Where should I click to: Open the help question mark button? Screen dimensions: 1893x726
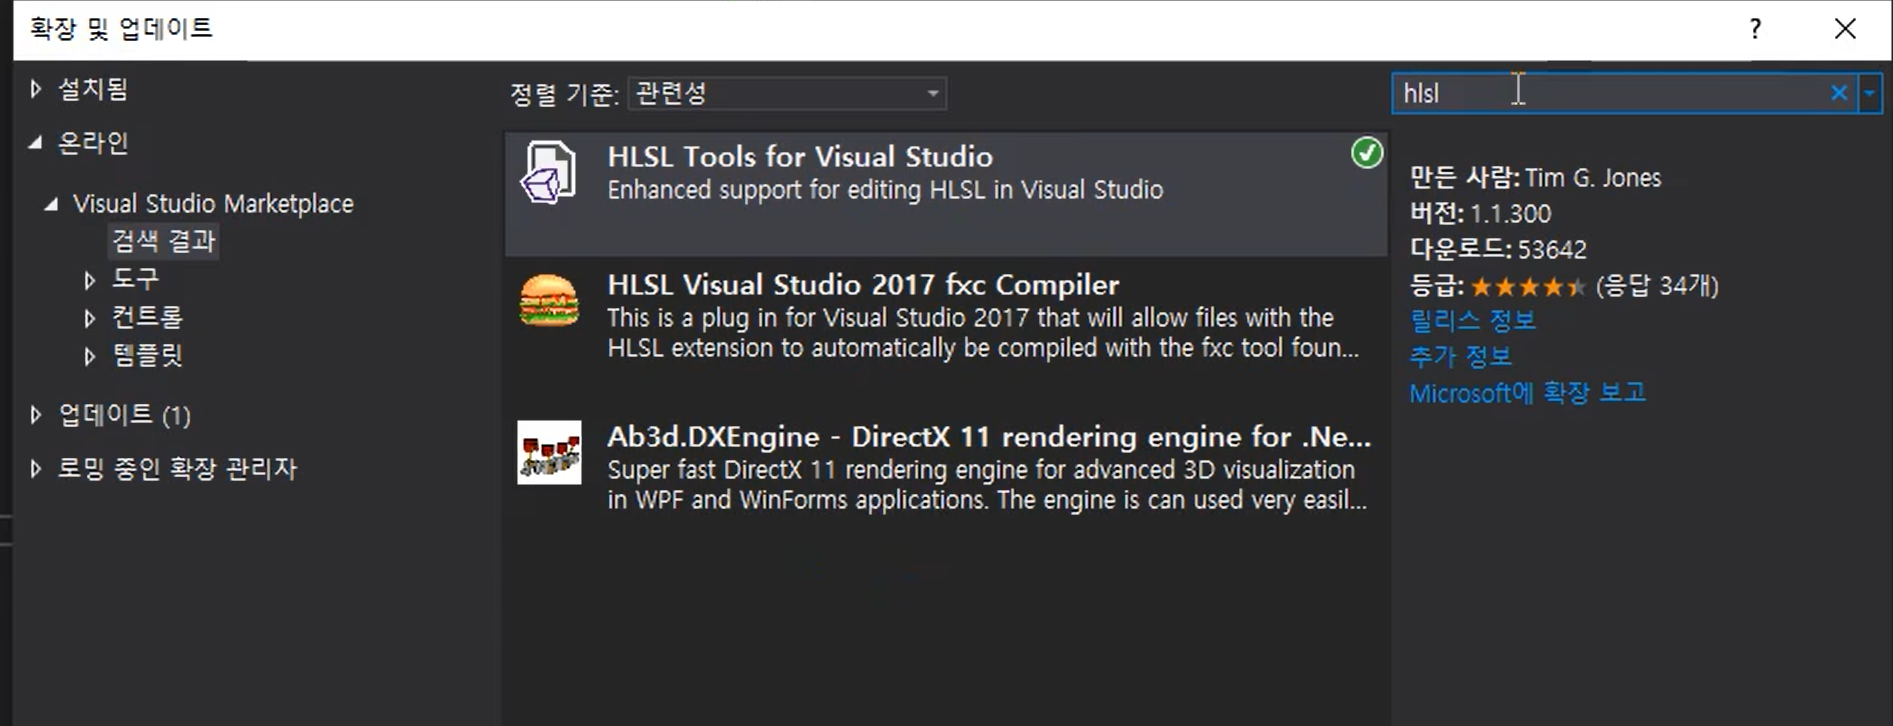click(x=1755, y=29)
